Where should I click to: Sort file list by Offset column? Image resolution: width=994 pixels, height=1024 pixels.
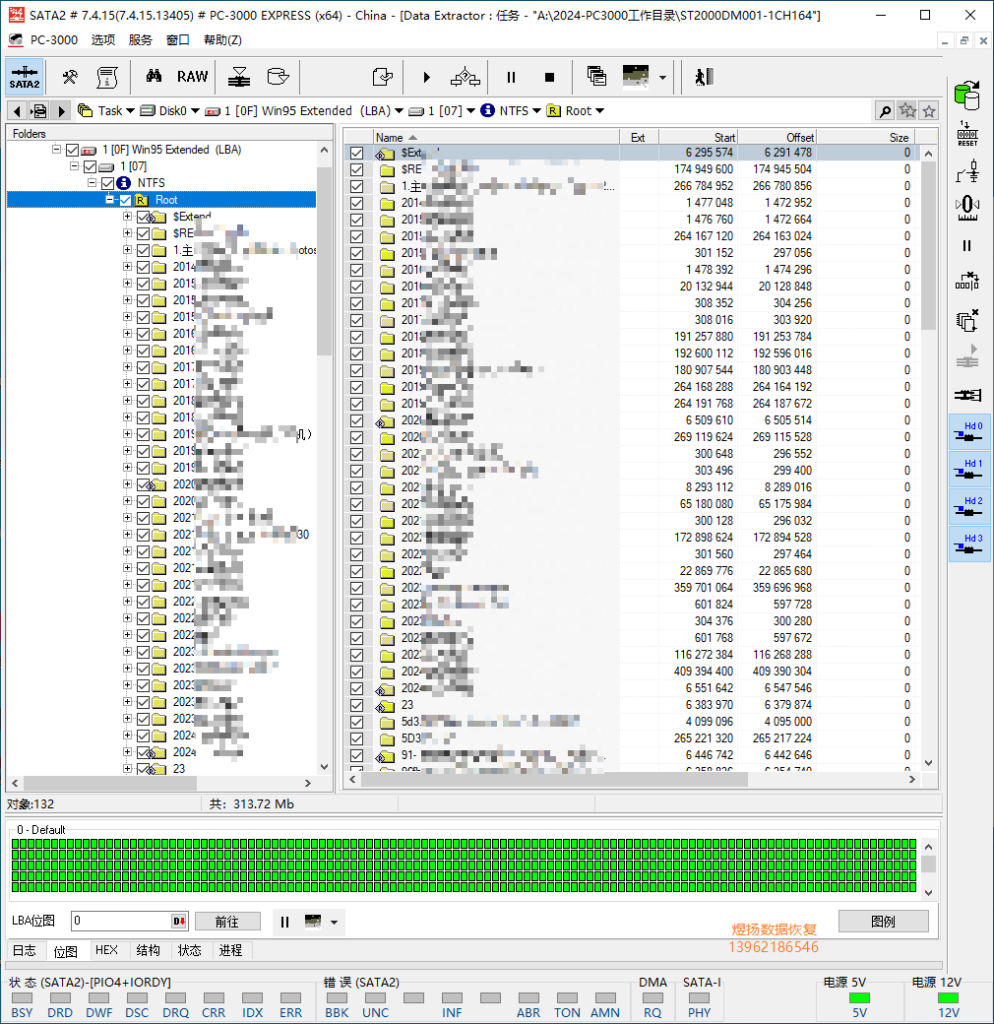pyautogui.click(x=777, y=137)
